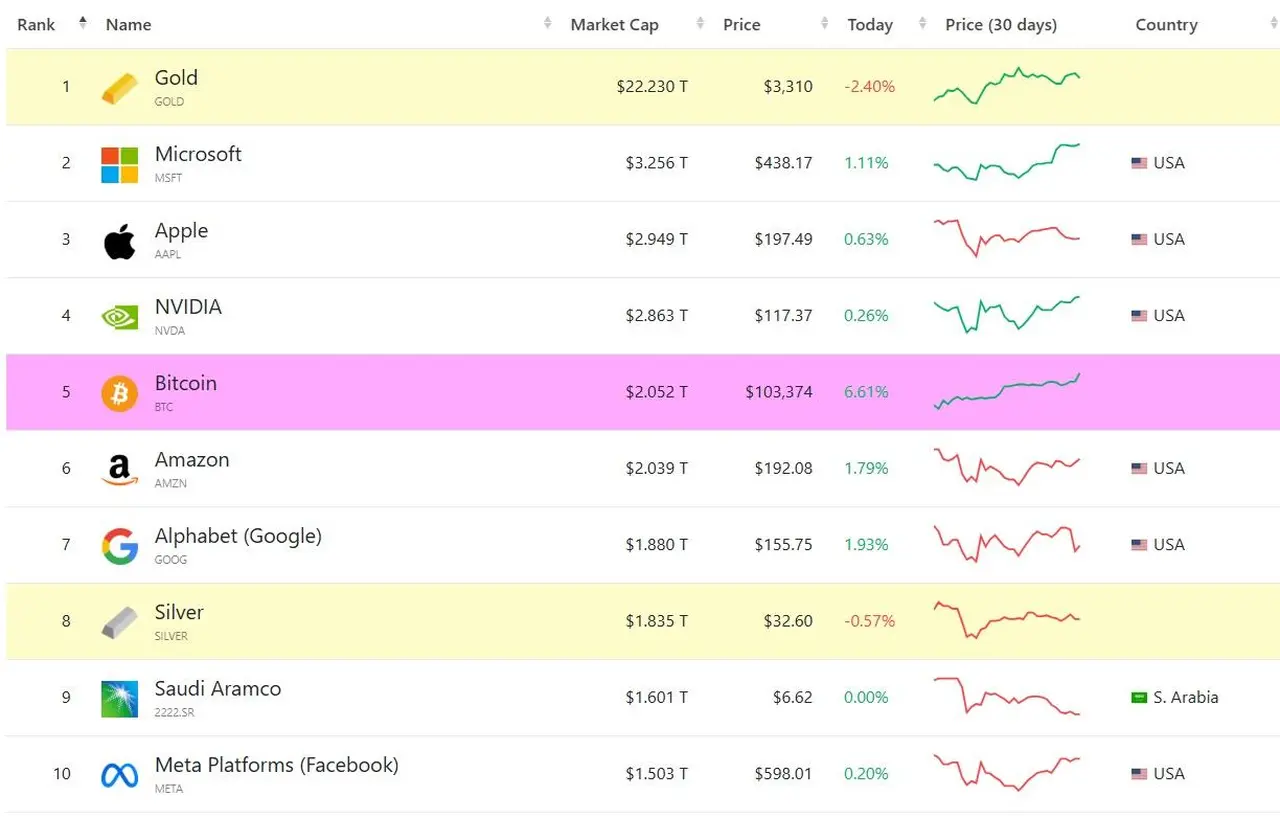Click the NVIDIA logo icon
This screenshot has height=819, width=1280.
click(120, 317)
